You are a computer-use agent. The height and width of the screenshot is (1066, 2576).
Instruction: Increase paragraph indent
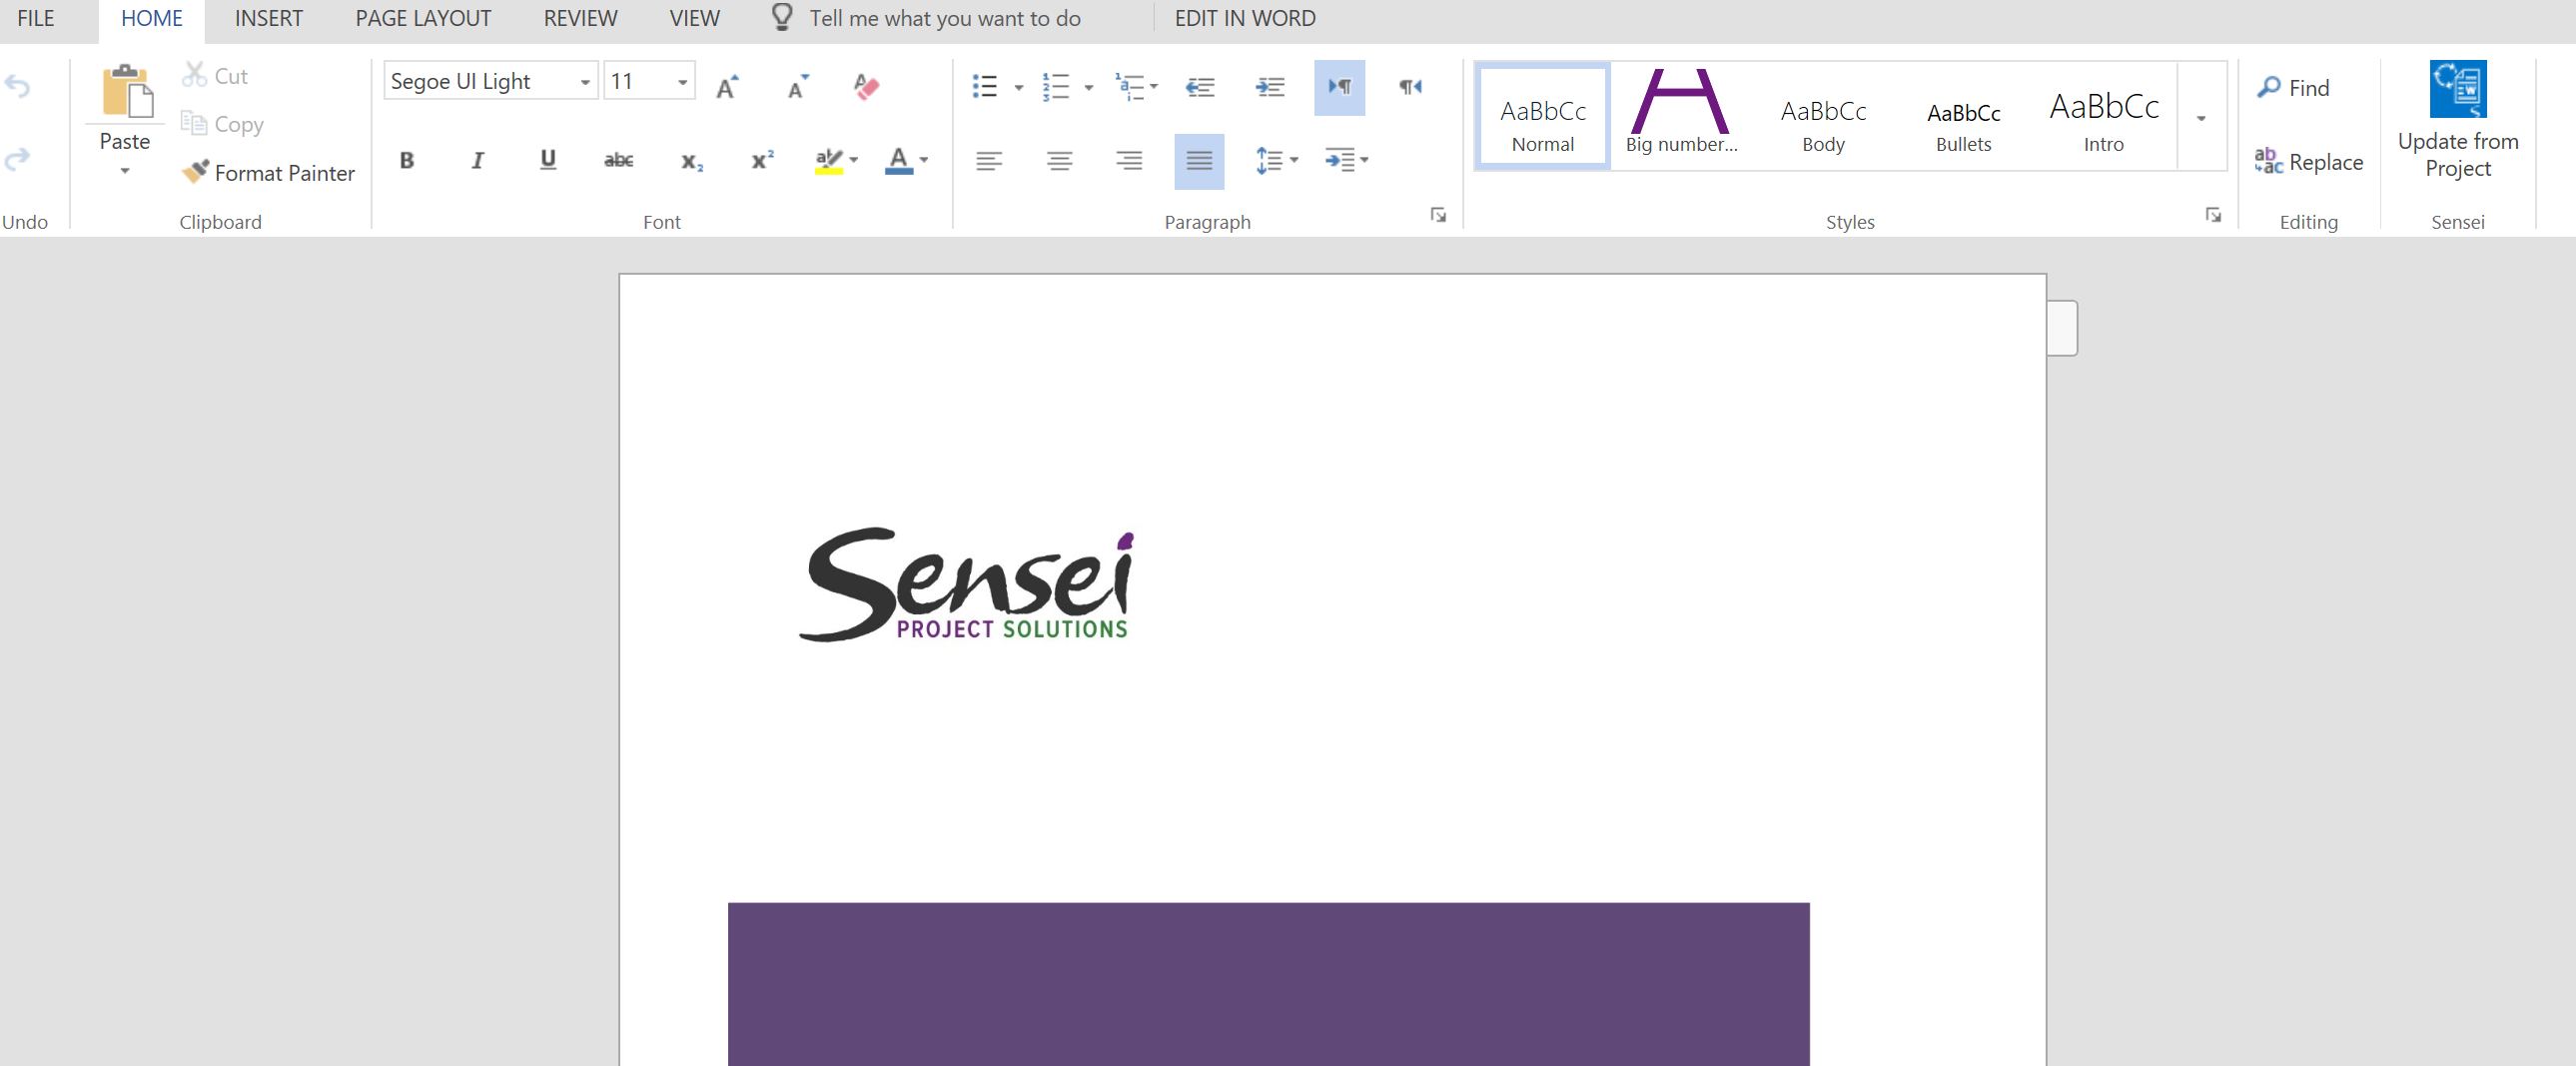(x=1270, y=87)
